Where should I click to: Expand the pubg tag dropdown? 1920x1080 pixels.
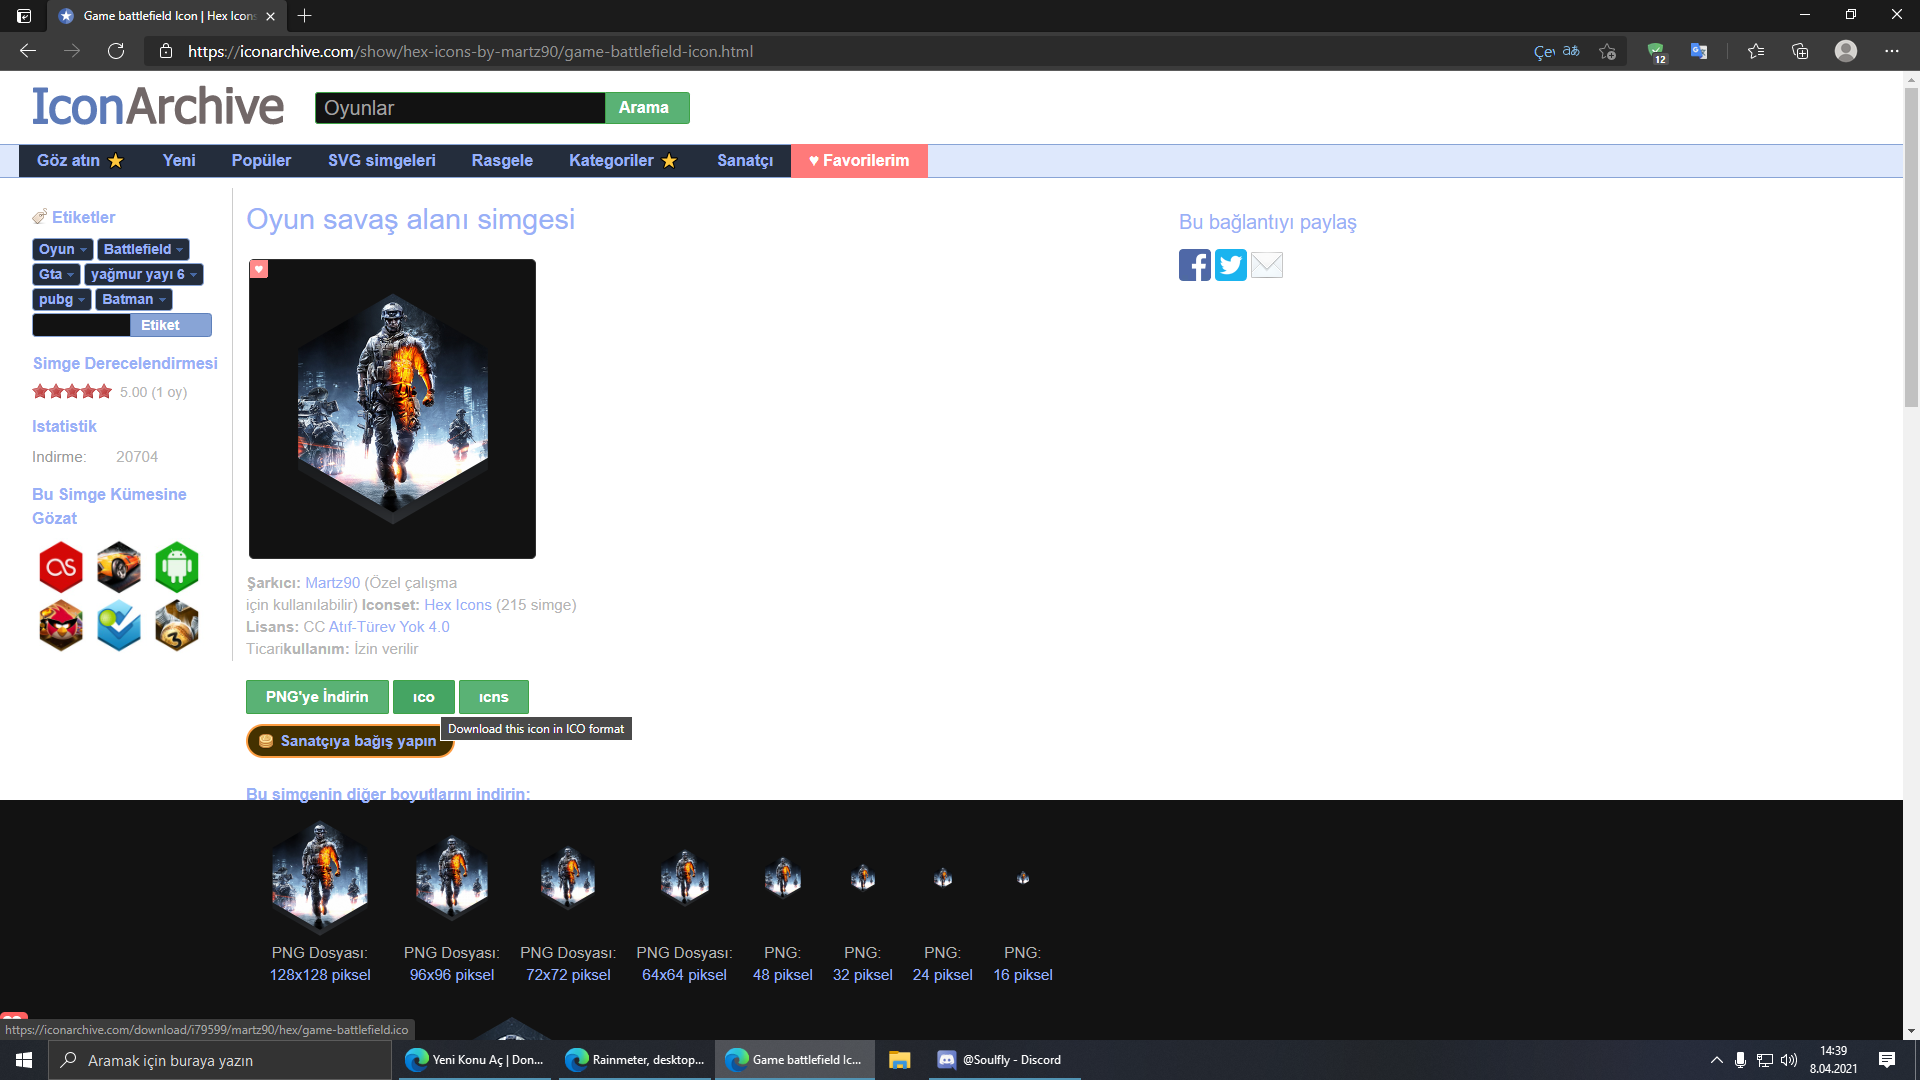pyautogui.click(x=81, y=300)
